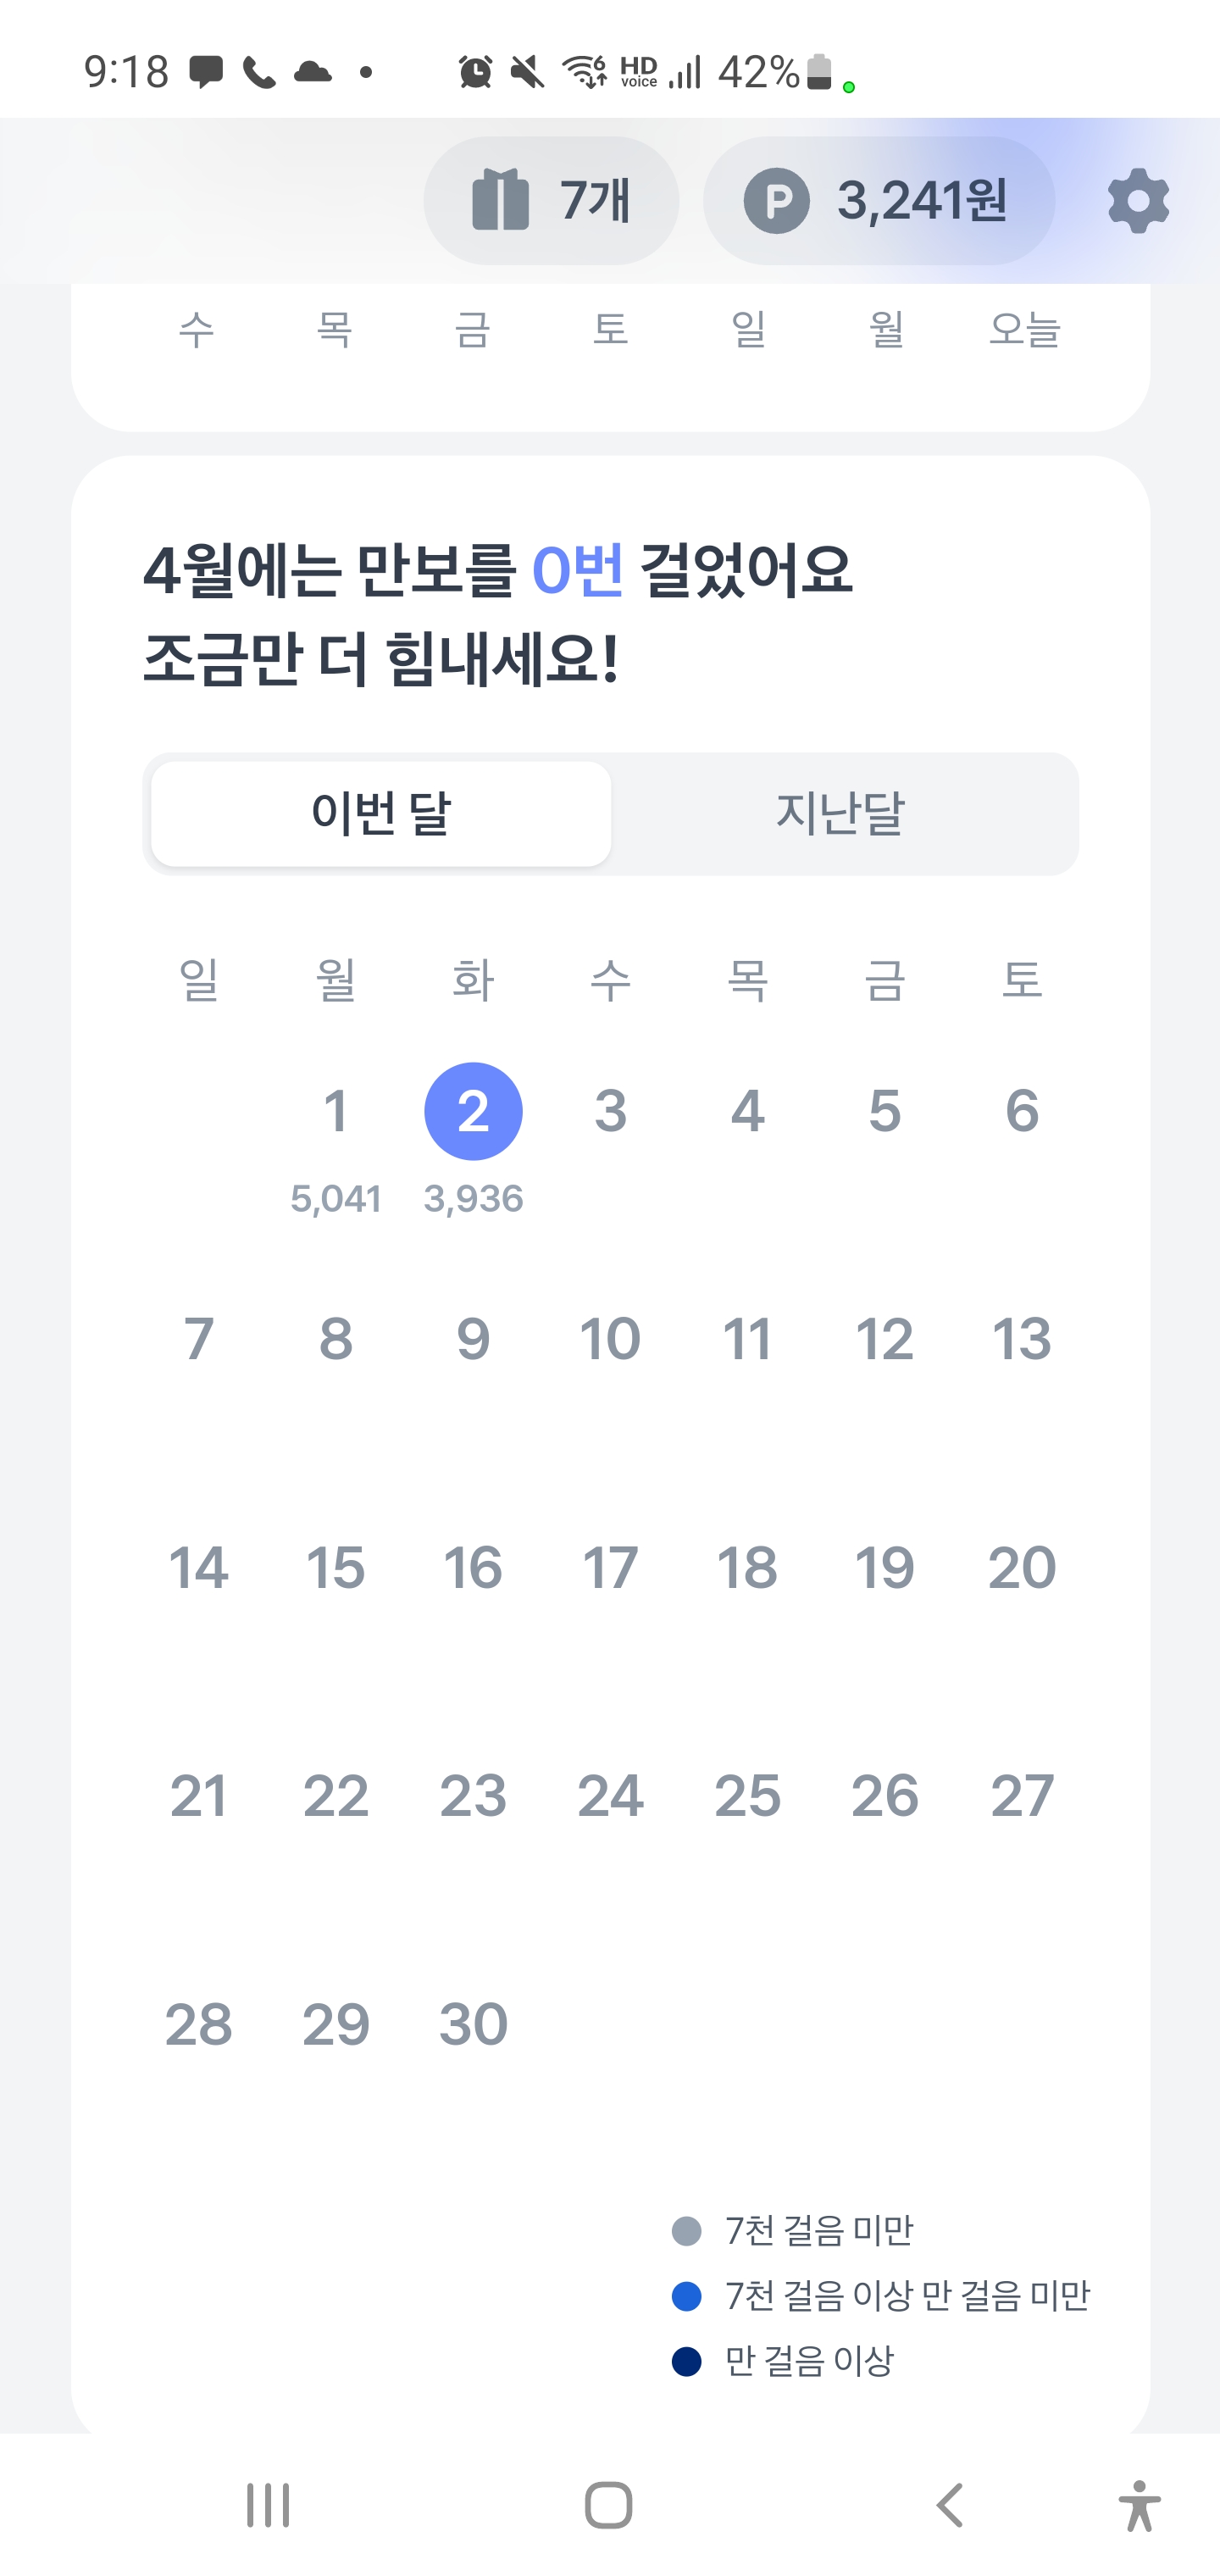Screen dimensions: 1220x2576
Task: Tap the blue 7천 걸음 이상 legend dot
Action: point(686,2296)
